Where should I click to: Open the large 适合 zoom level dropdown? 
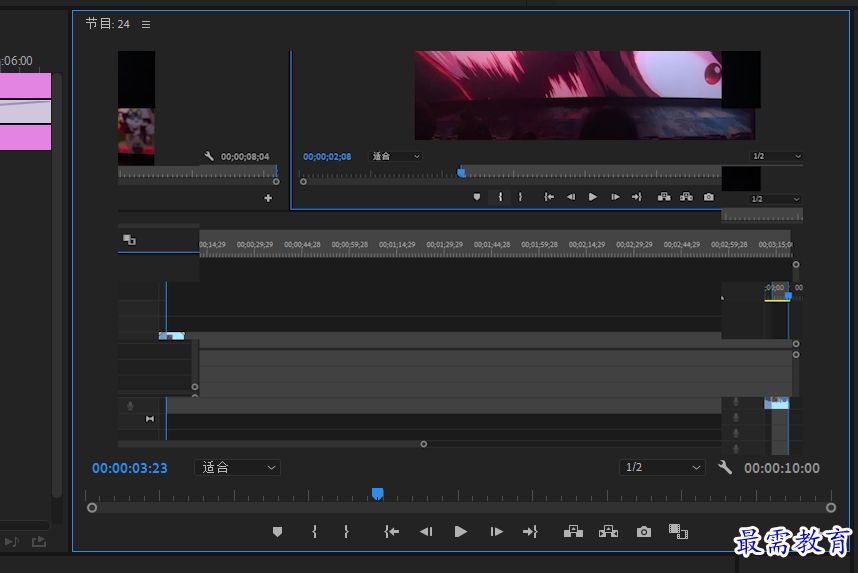point(237,467)
